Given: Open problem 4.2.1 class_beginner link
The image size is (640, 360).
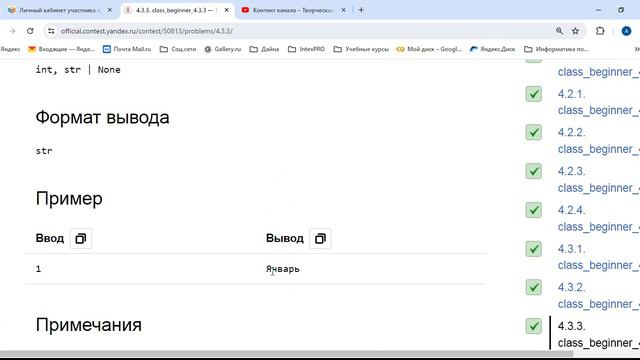Looking at the screenshot, I should click(x=598, y=102).
